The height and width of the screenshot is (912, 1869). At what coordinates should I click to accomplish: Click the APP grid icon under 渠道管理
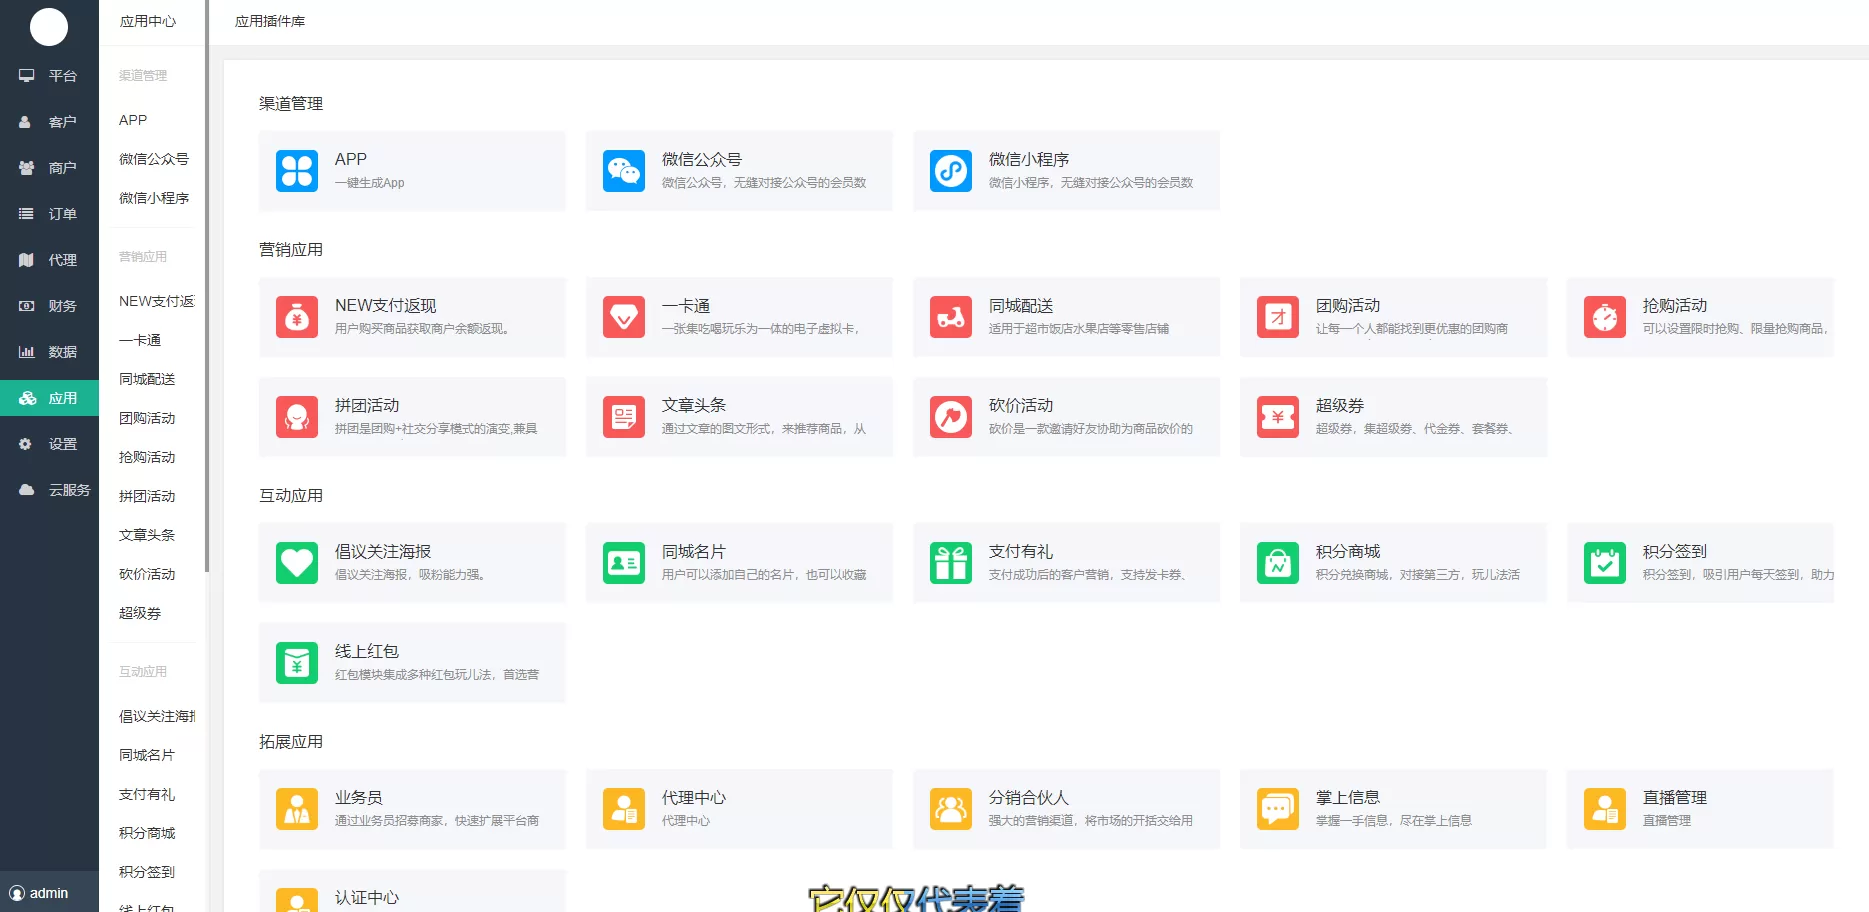click(x=296, y=170)
